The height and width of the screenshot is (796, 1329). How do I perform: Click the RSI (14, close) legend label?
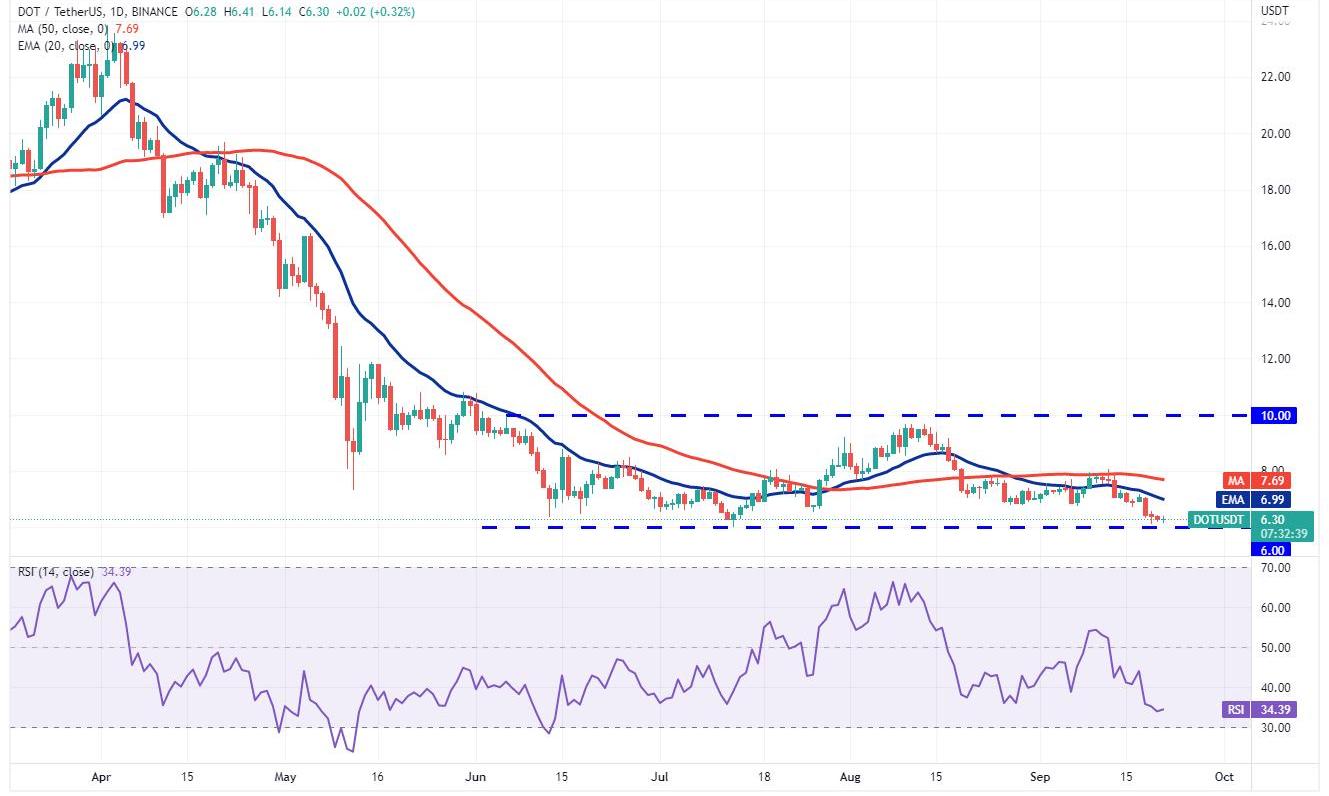(56, 572)
